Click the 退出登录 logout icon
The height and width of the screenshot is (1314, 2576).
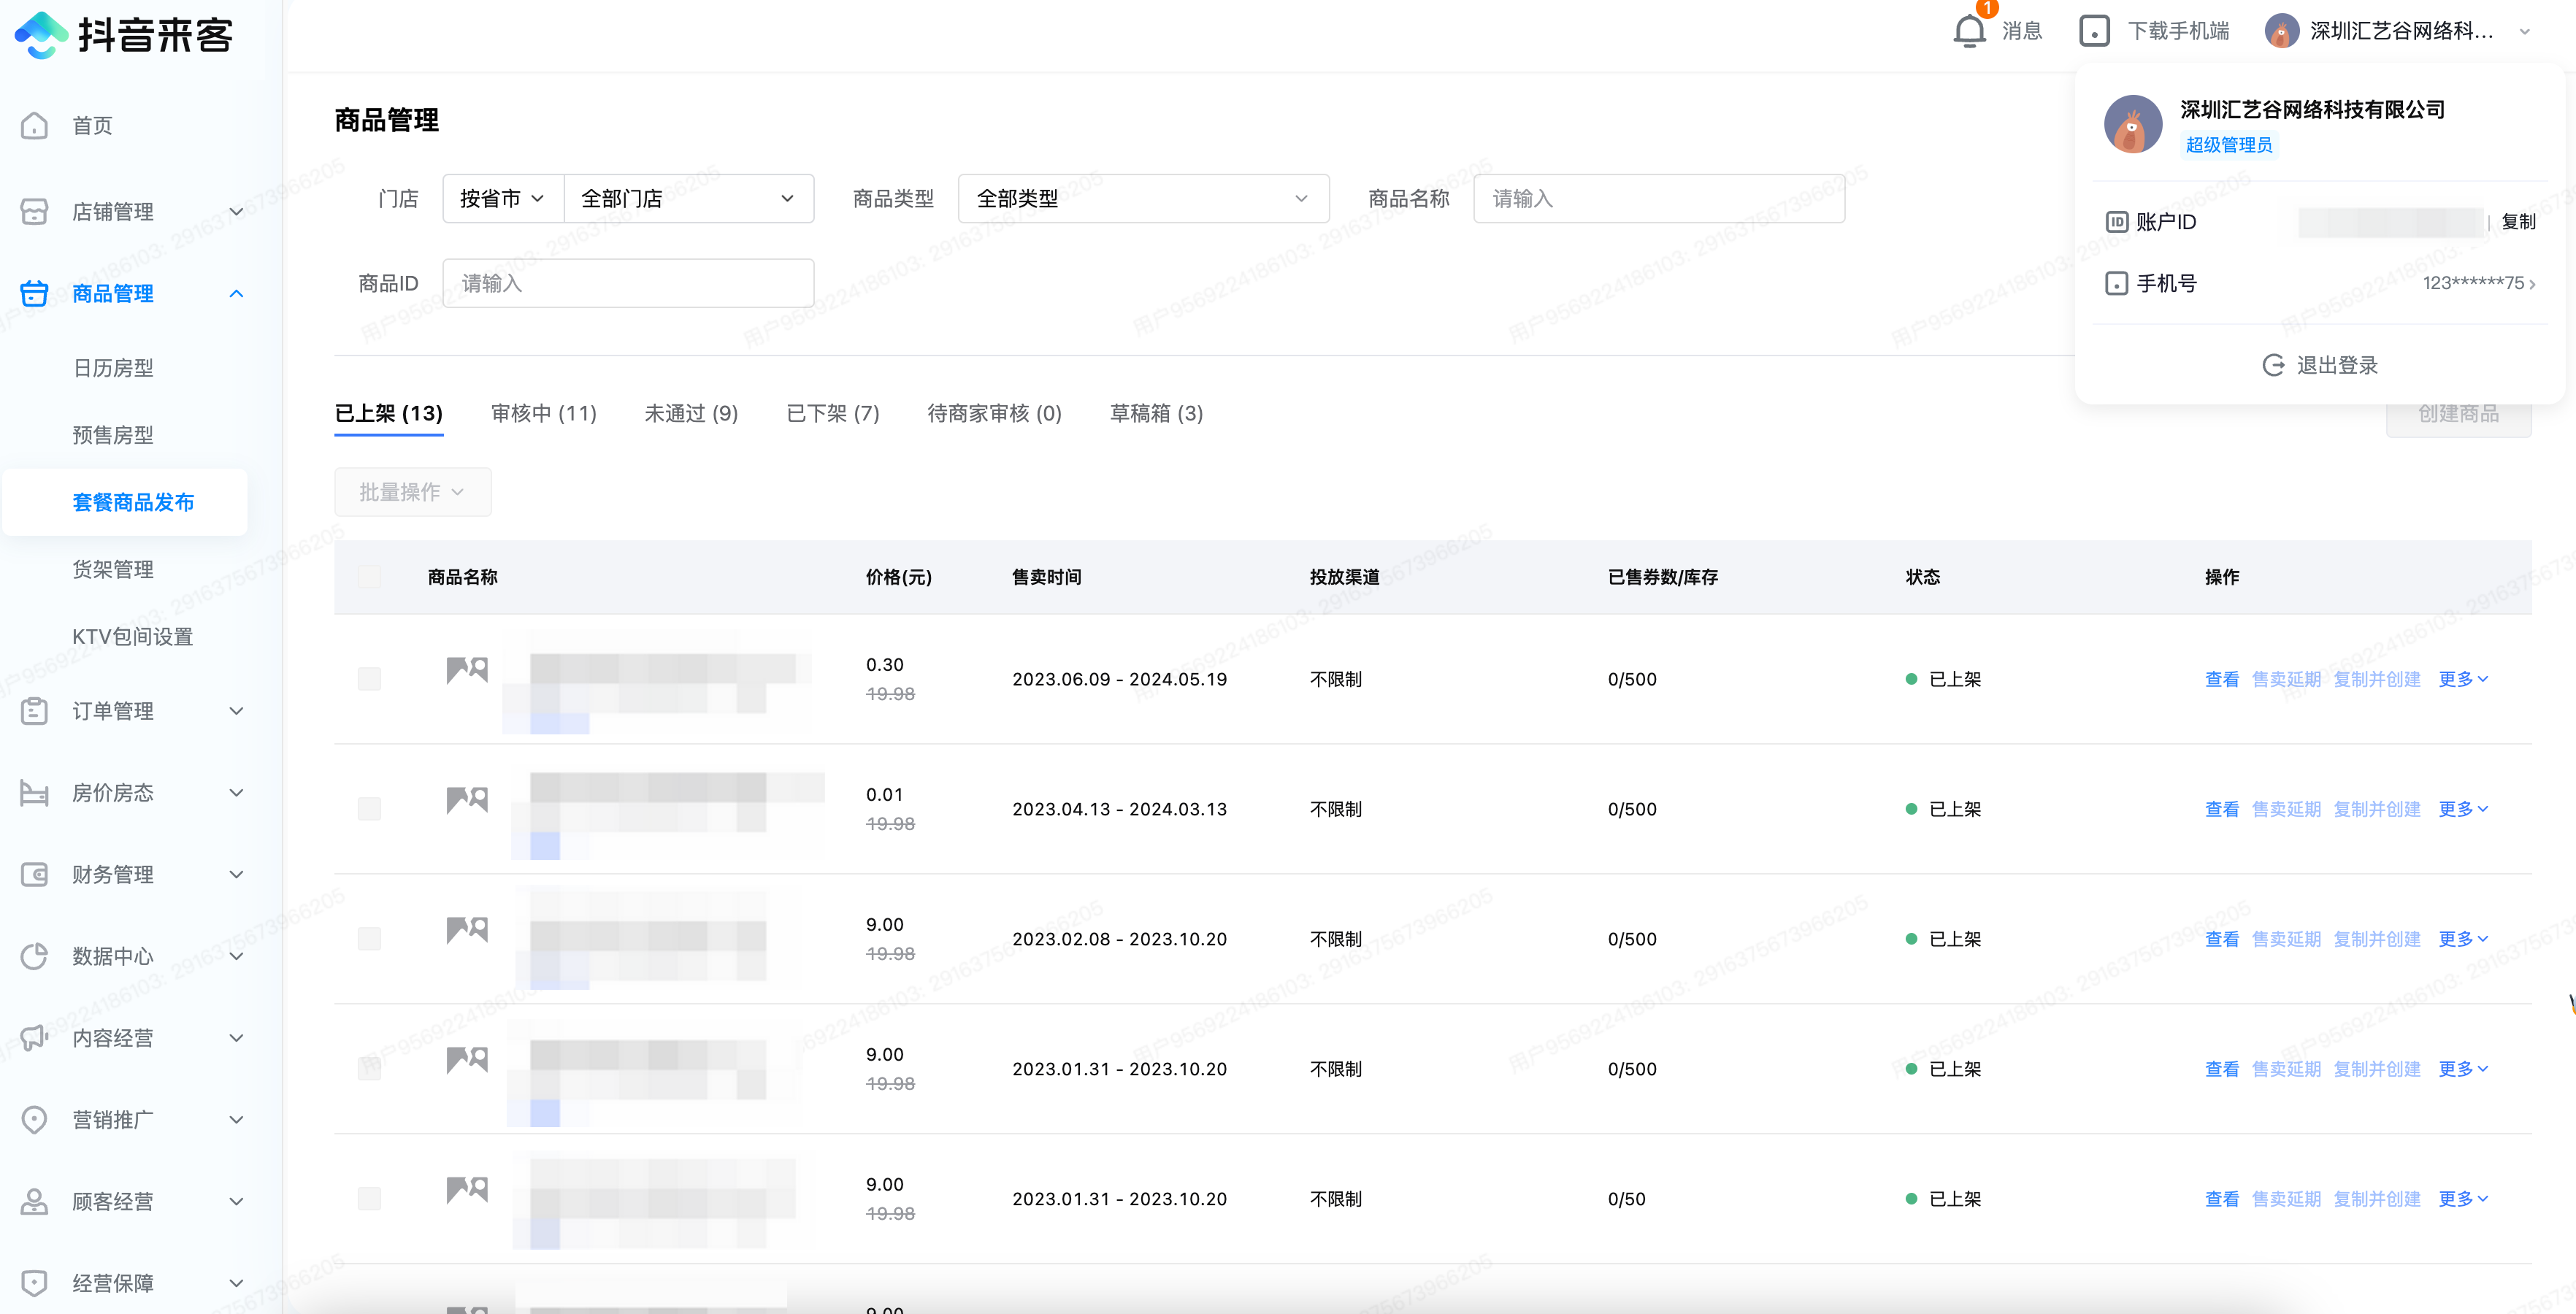2273,365
